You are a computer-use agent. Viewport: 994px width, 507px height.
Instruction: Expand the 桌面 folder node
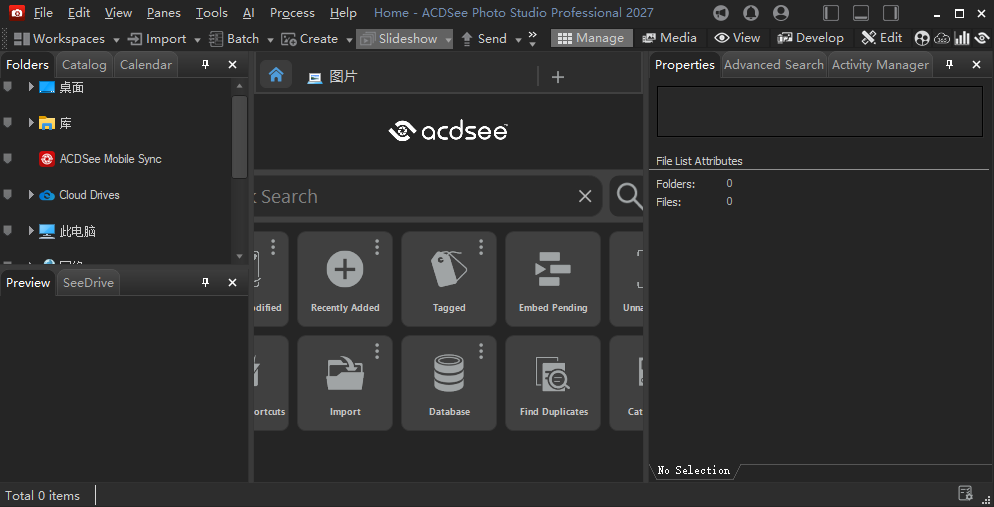click(x=30, y=87)
